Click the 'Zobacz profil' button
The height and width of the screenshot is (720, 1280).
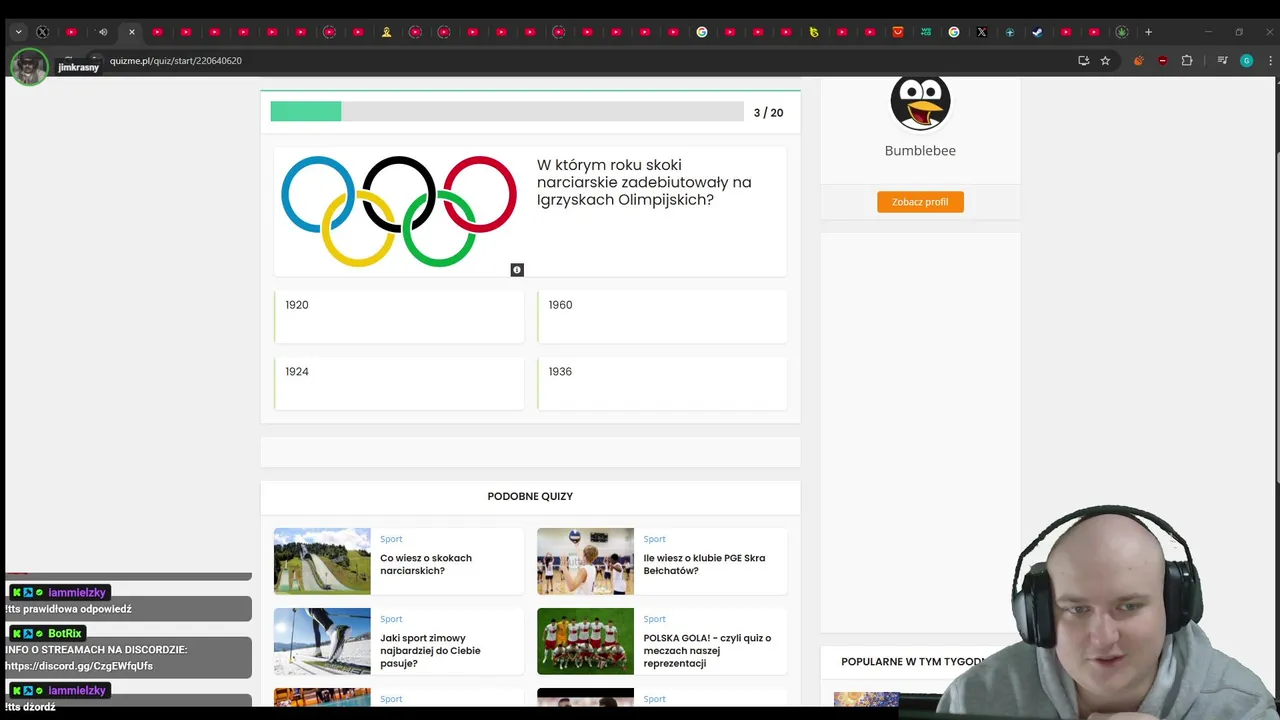[920, 202]
